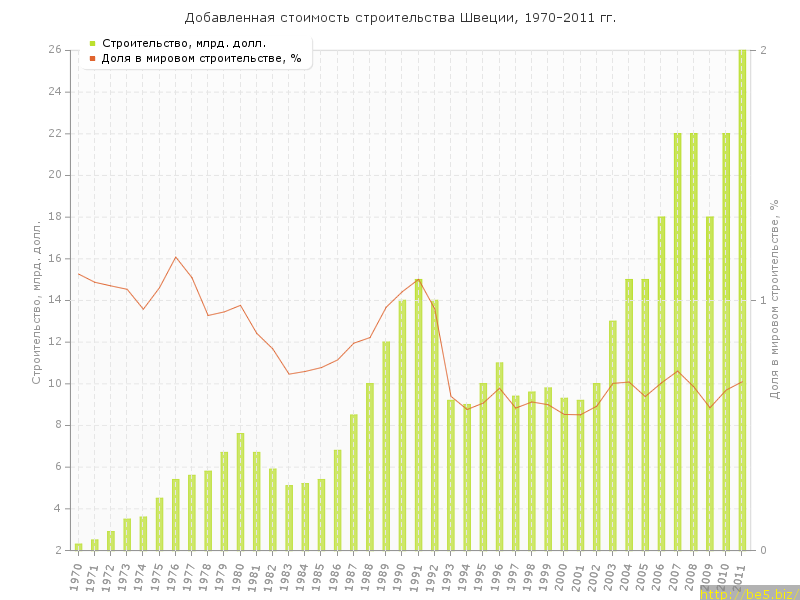The image size is (800, 600).
Task: Click the smallest bar for 1970
Action: (78, 546)
